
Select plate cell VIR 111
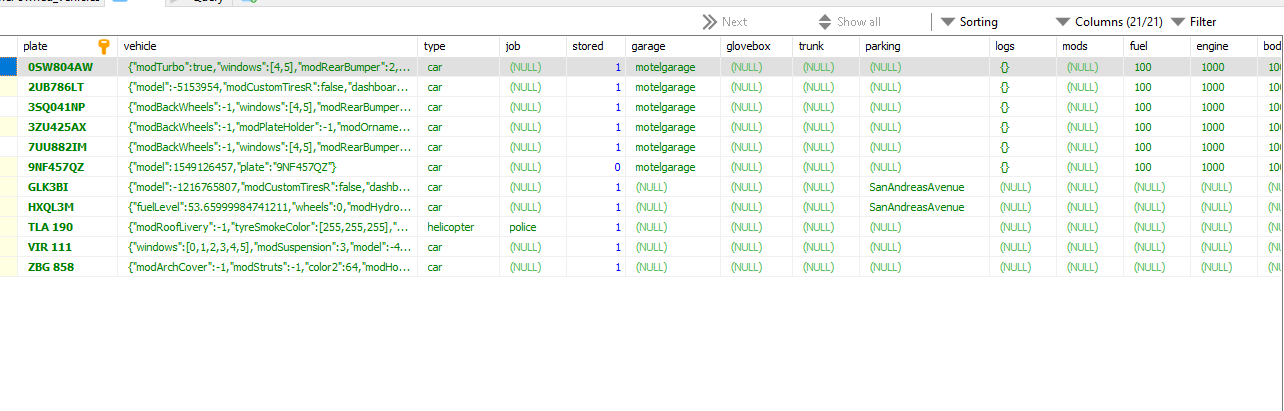[67, 247]
